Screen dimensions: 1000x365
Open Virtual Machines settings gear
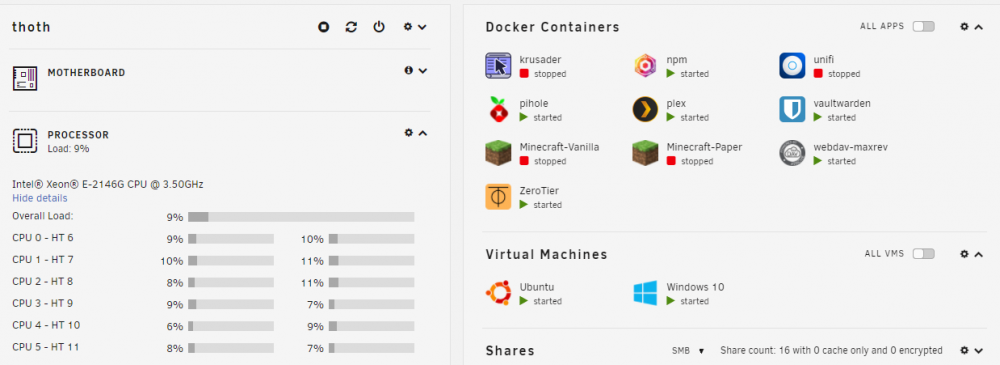(964, 253)
